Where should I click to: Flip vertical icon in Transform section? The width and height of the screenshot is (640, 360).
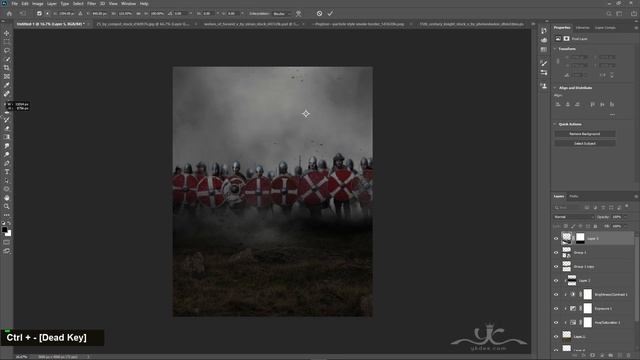click(x=611, y=75)
